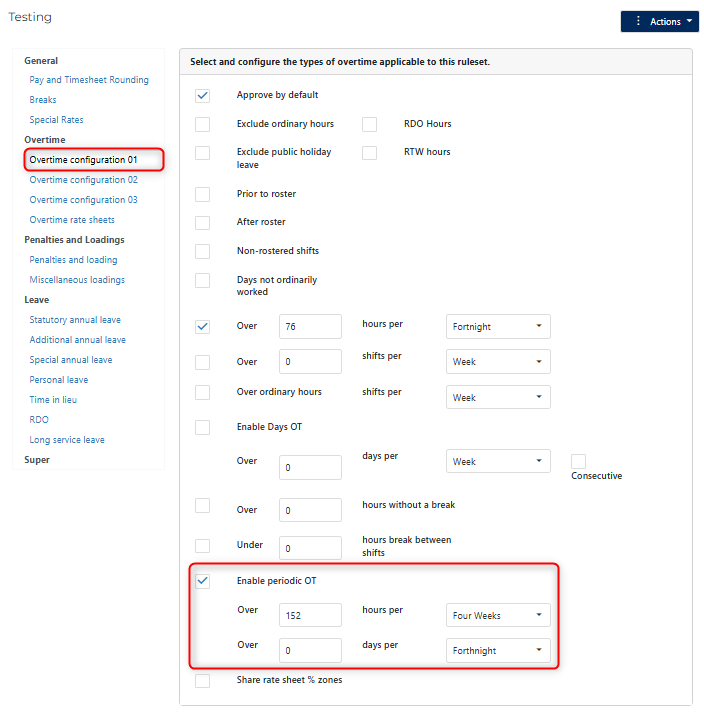Open Statutory annual leave
The width and height of the screenshot is (704, 718).
pyautogui.click(x=75, y=320)
